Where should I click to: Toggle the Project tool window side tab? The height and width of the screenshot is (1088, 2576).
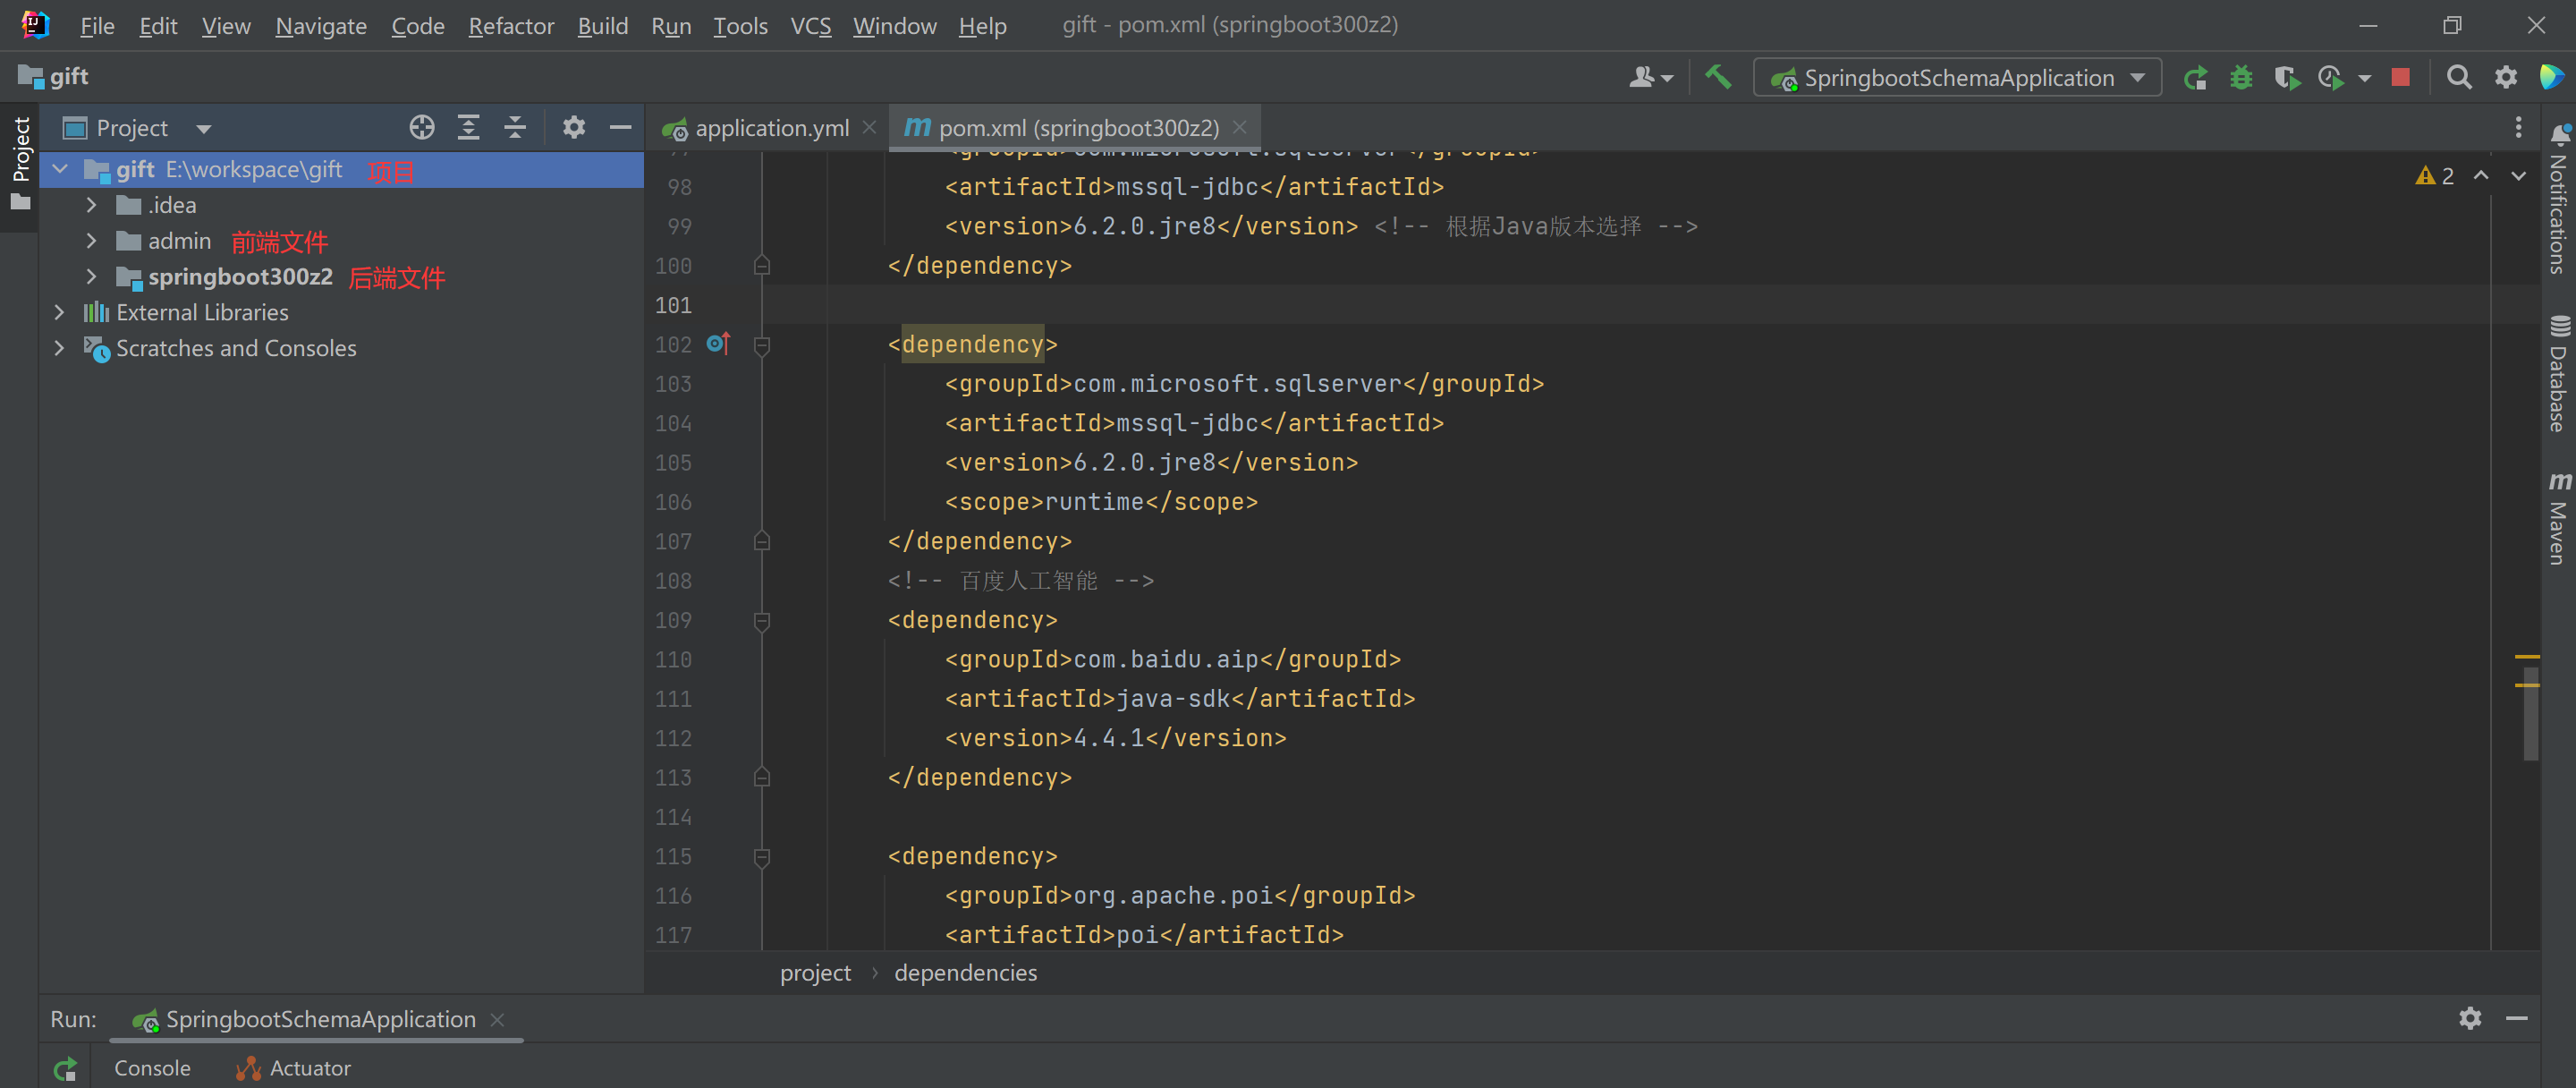(x=20, y=162)
